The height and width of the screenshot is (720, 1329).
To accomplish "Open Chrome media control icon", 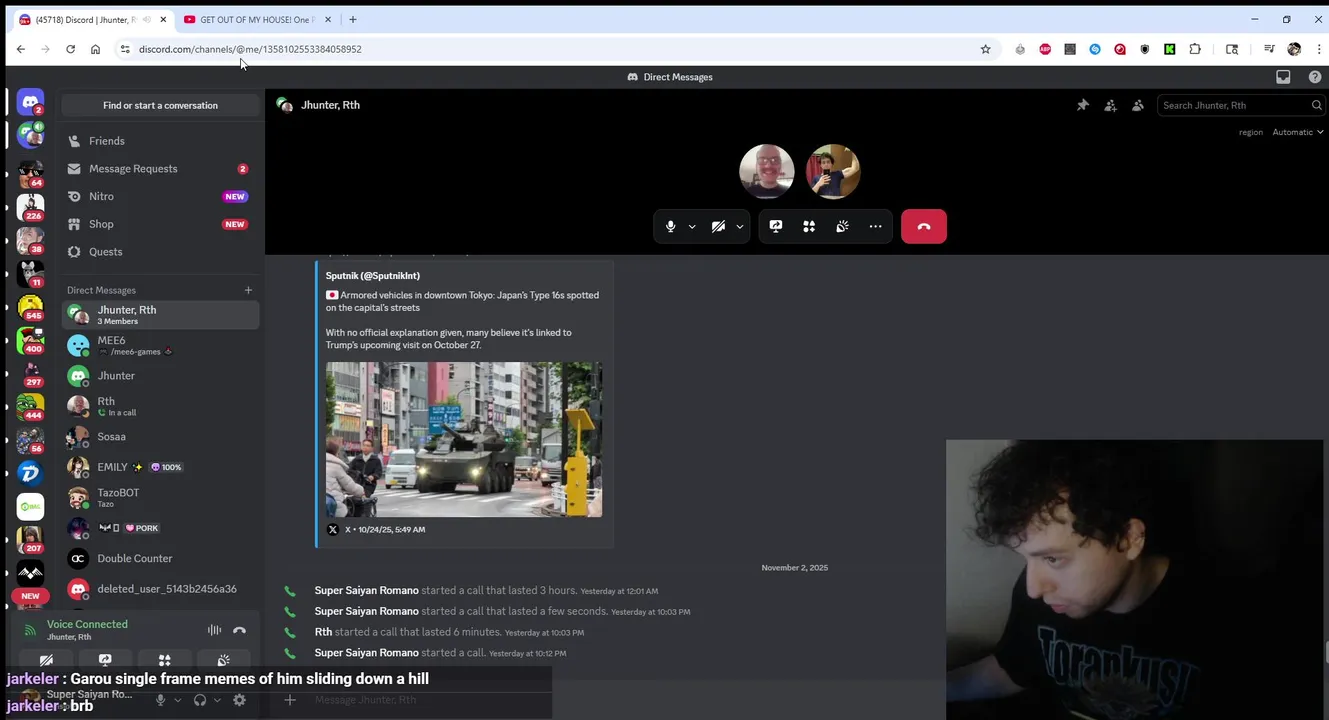I will pyautogui.click(x=1269, y=49).
